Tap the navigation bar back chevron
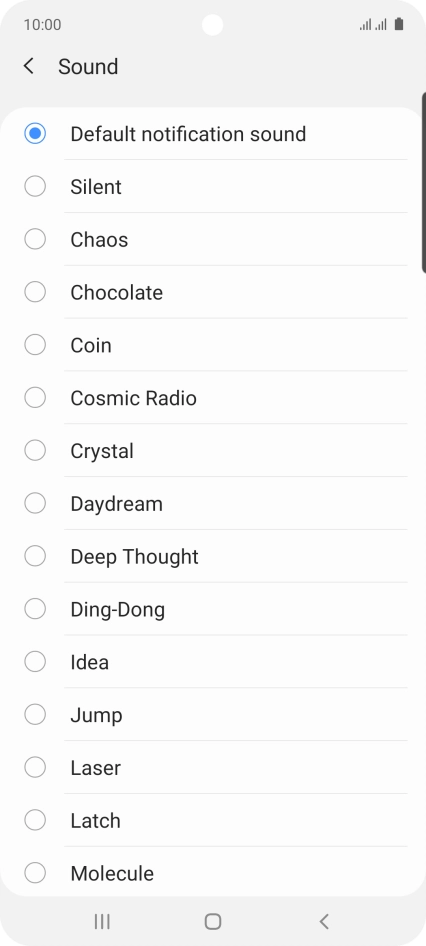426x946 pixels. [324, 921]
